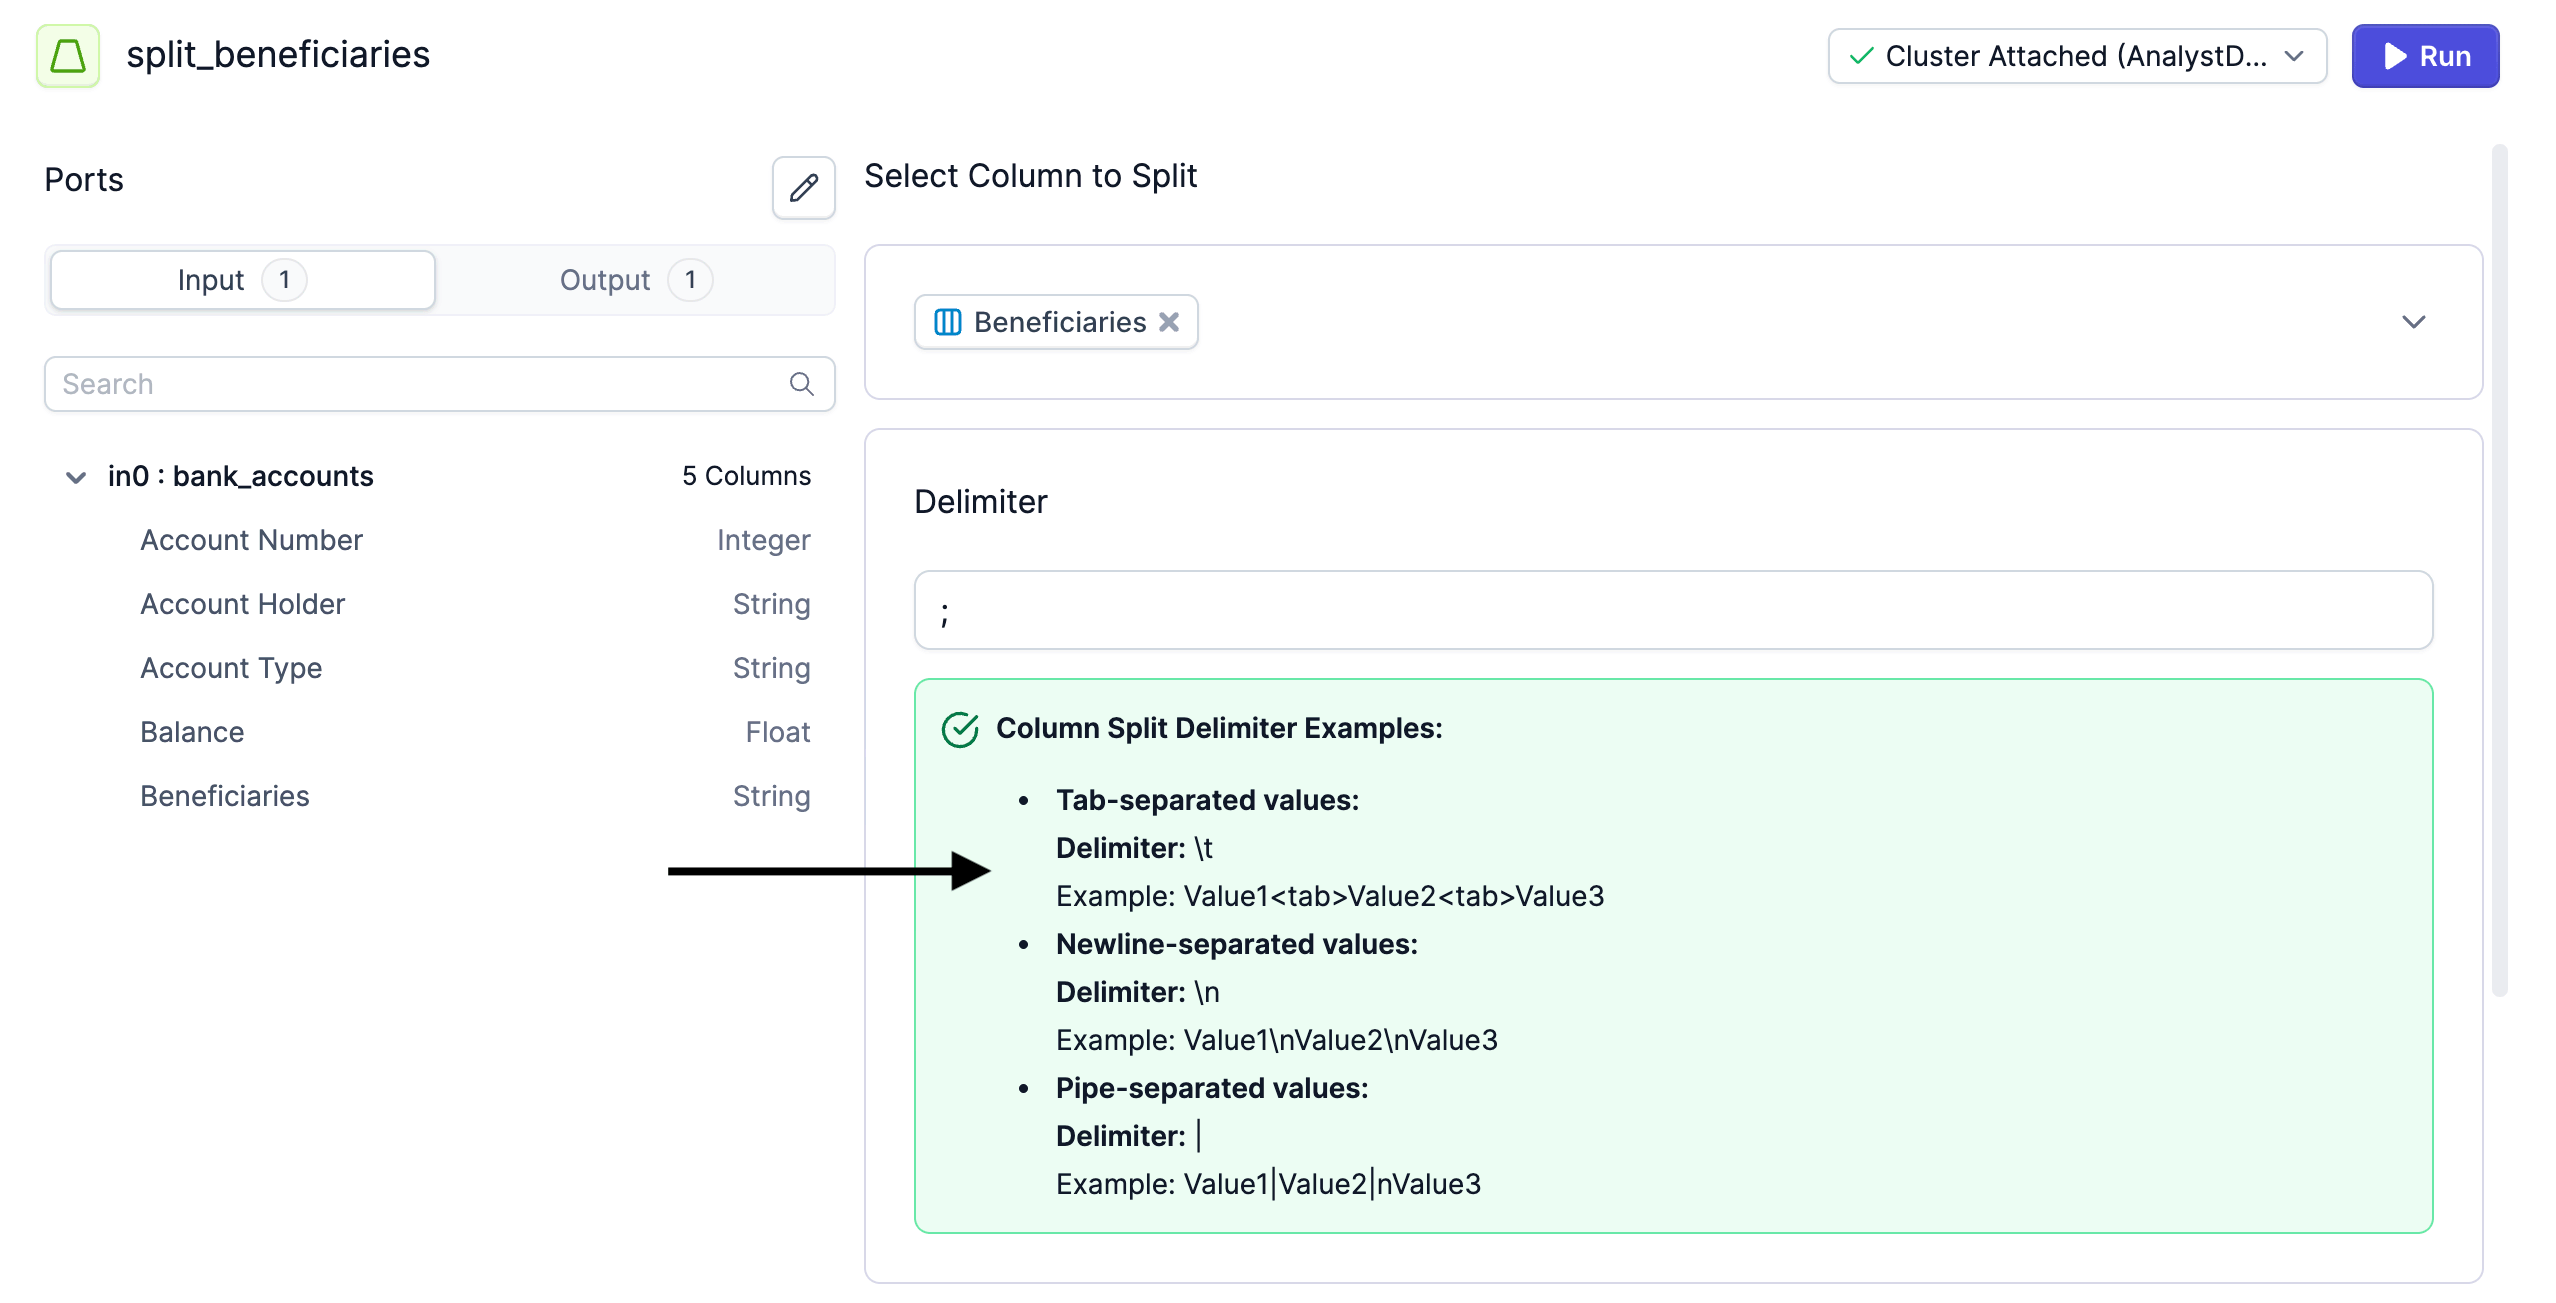Switch to the Input ports tab
Screen dimensions: 2556x1303
click(242, 280)
